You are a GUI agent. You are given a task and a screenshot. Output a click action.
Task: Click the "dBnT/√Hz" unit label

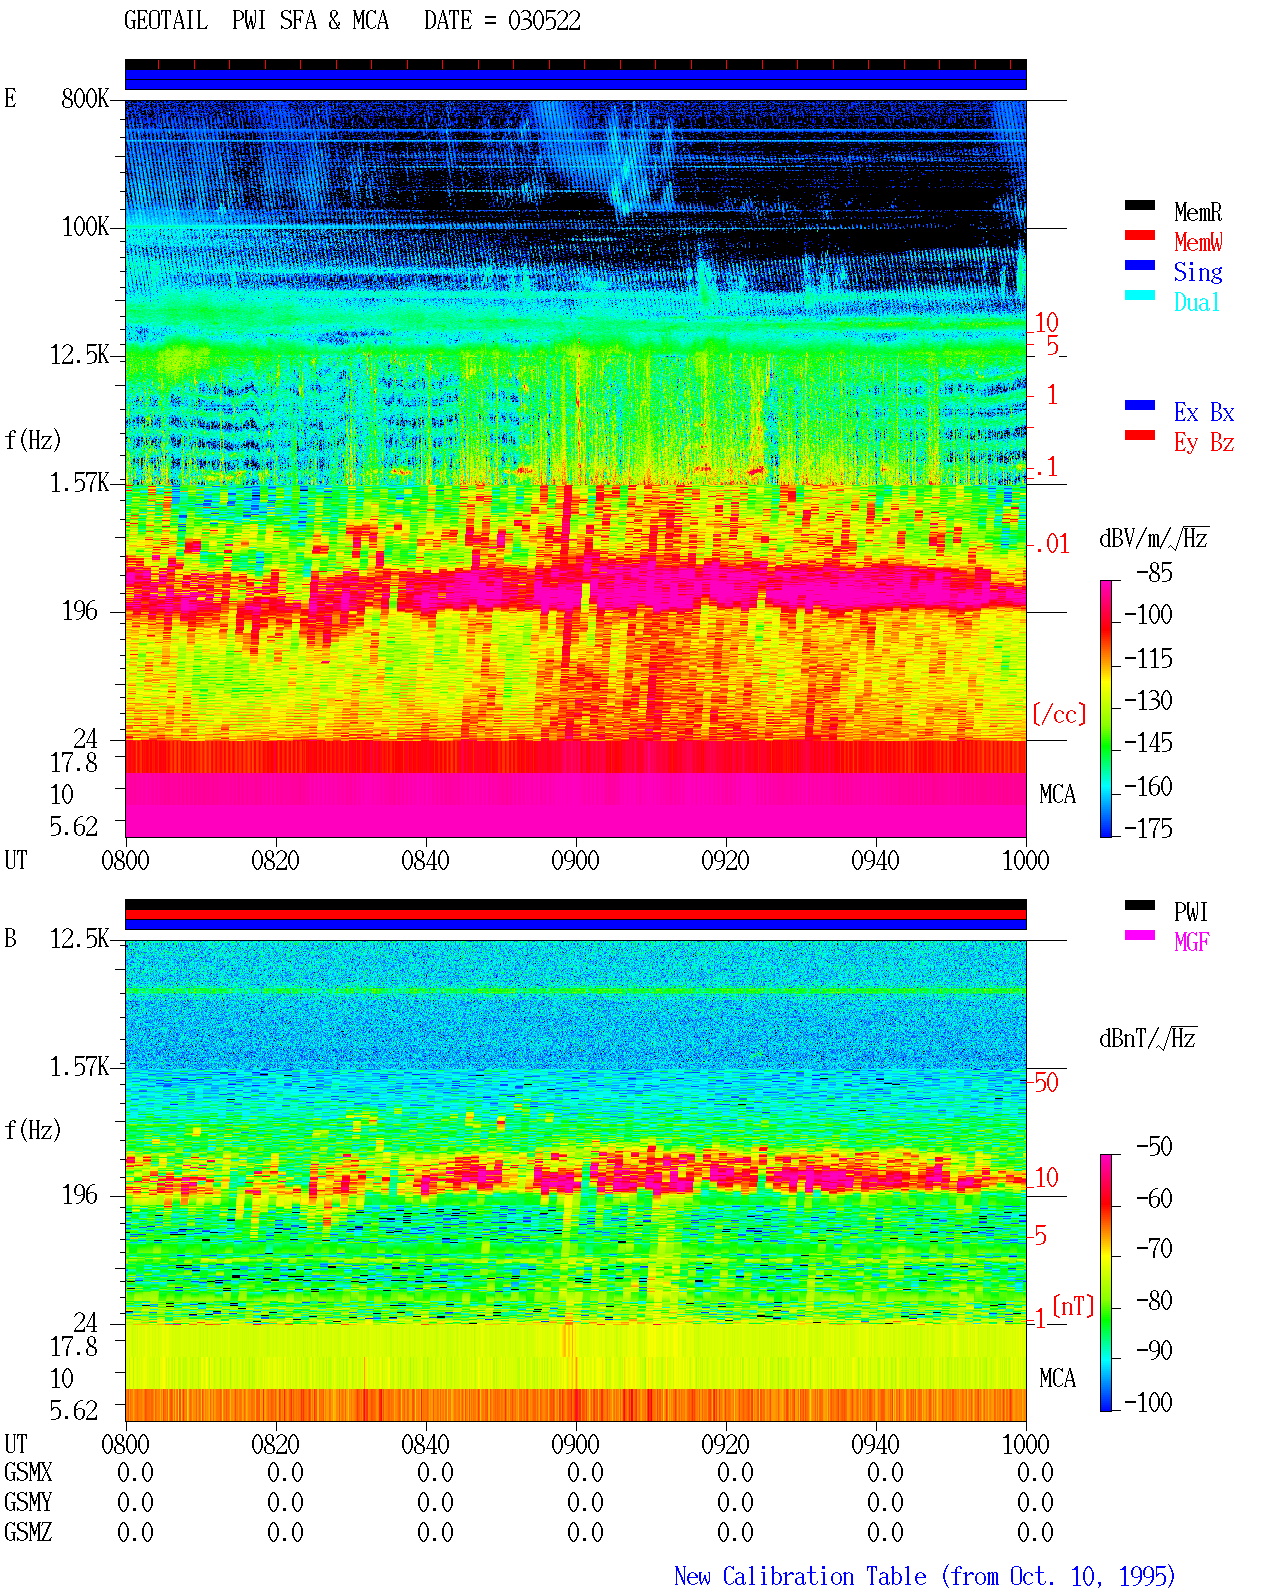tap(1148, 1038)
